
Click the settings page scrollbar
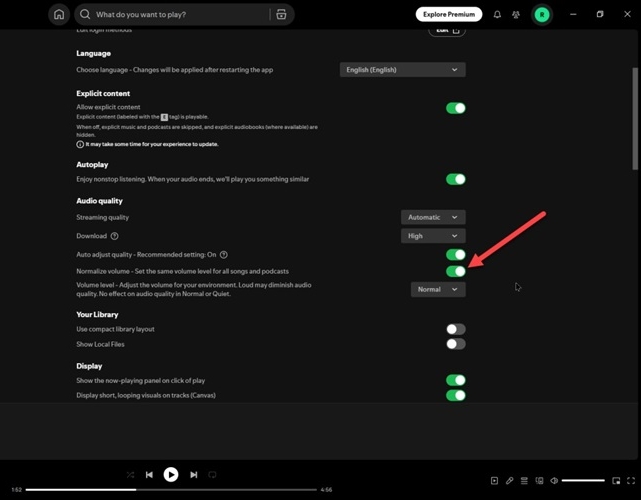pyautogui.click(x=635, y=119)
